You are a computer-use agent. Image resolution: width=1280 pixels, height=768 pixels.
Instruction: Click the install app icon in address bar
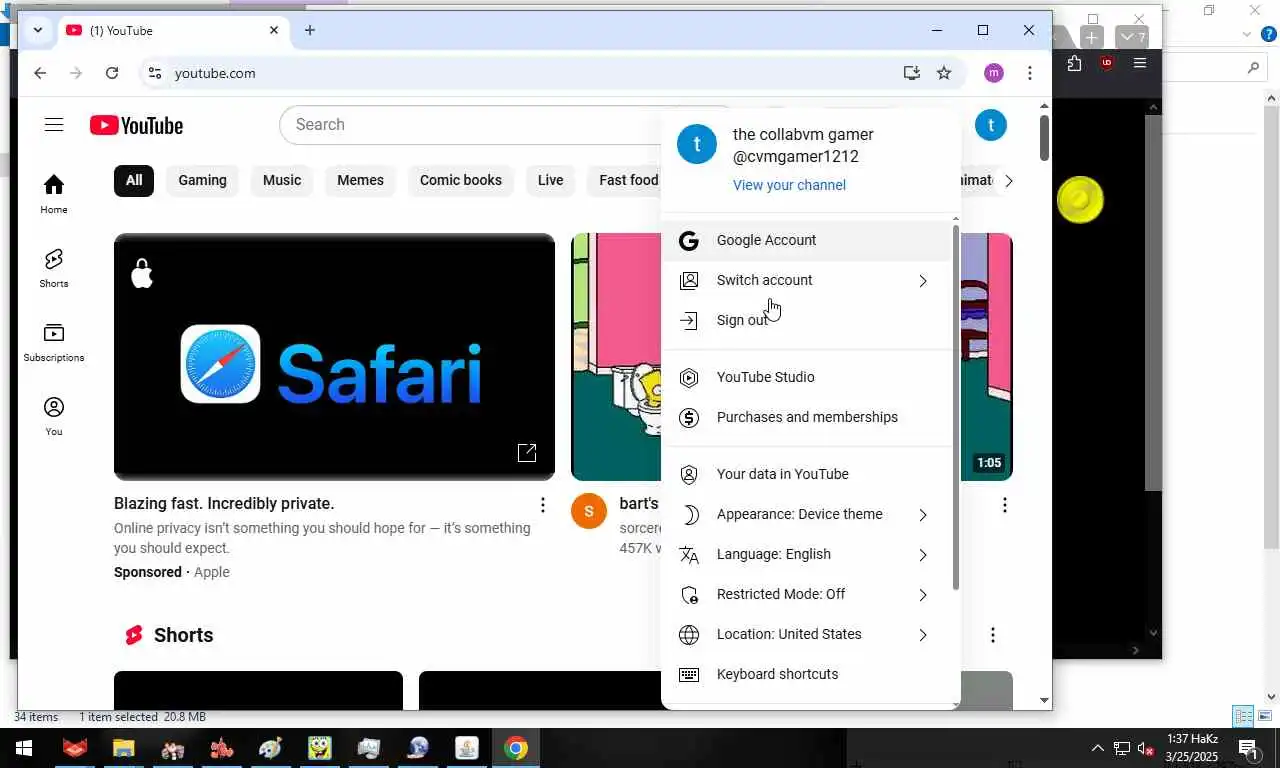(911, 73)
